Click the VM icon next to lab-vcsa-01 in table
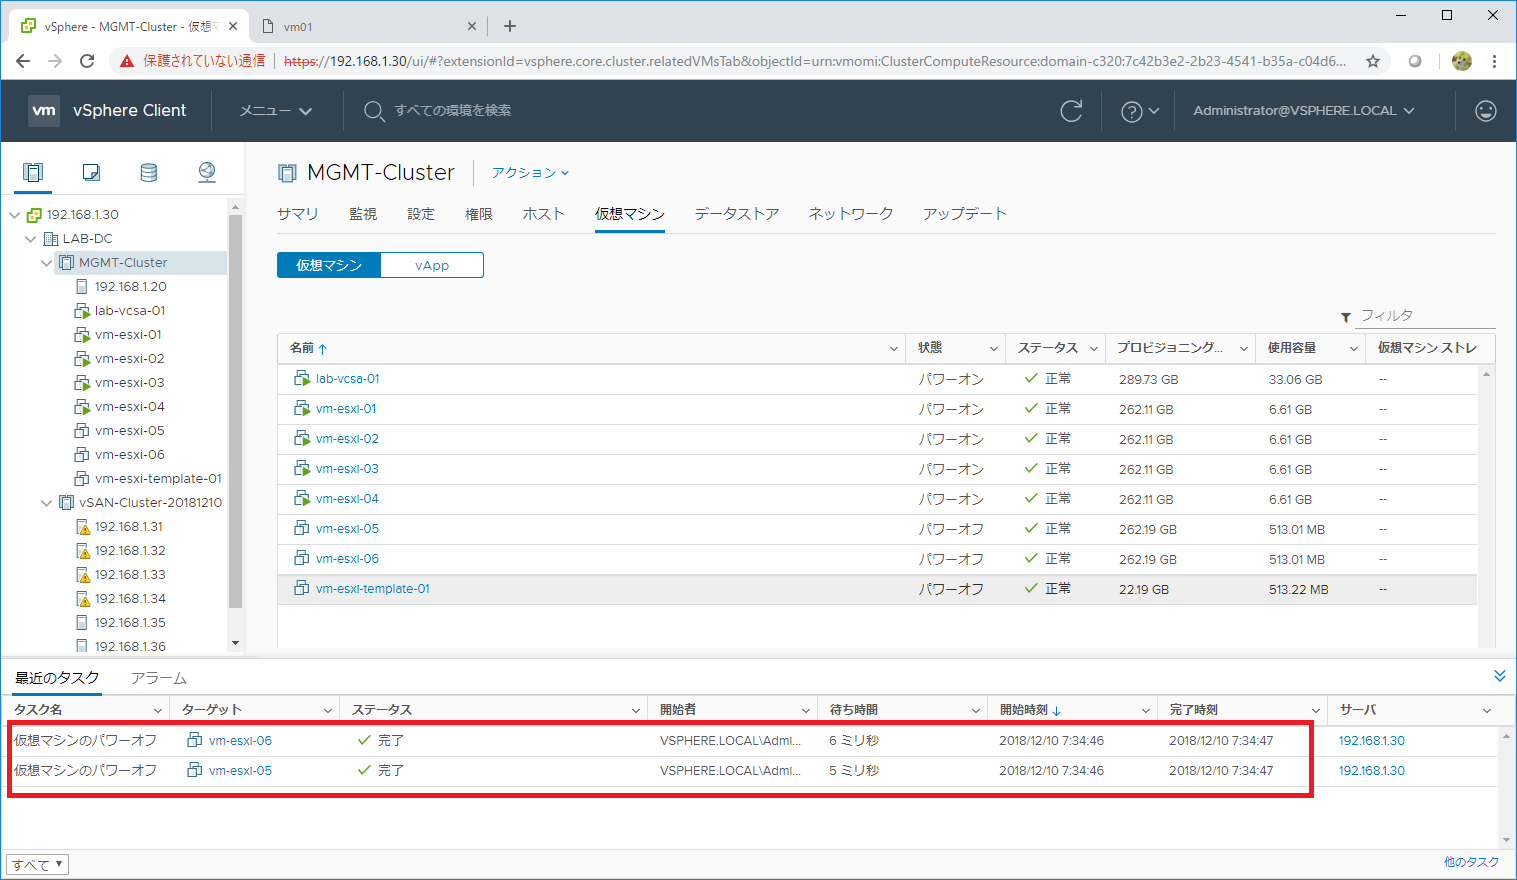1517x880 pixels. click(302, 378)
